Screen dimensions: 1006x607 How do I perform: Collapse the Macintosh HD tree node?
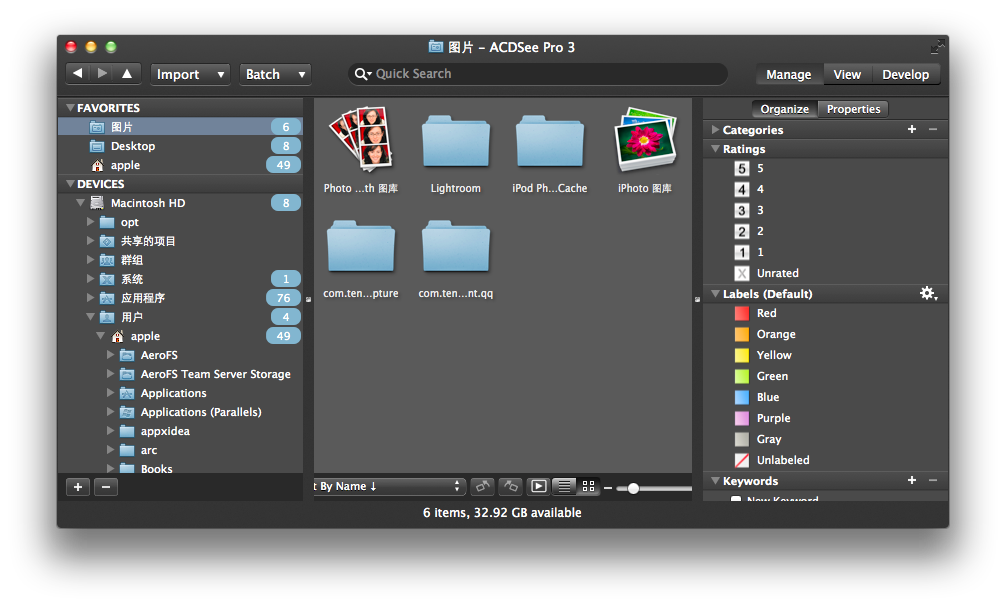(x=80, y=203)
